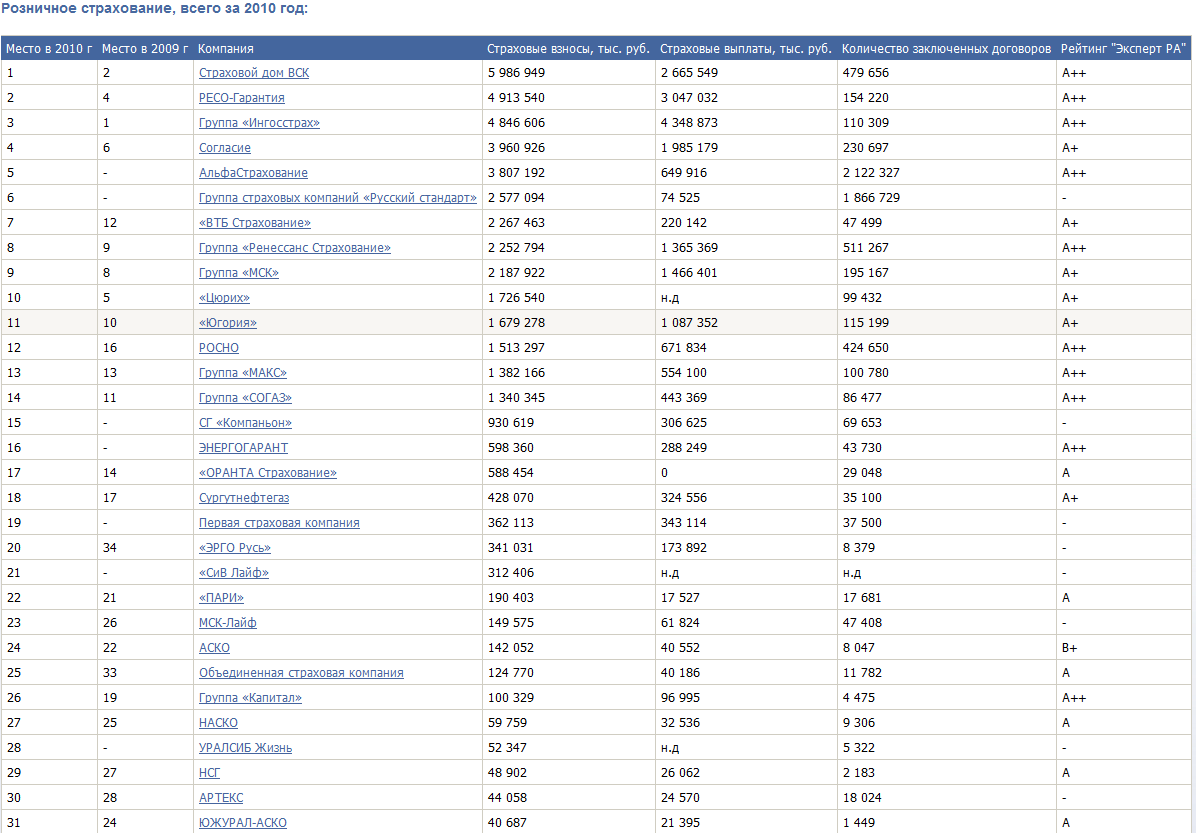1196x833 pixels.
Task: Select the «Югория» link
Action: (x=227, y=323)
